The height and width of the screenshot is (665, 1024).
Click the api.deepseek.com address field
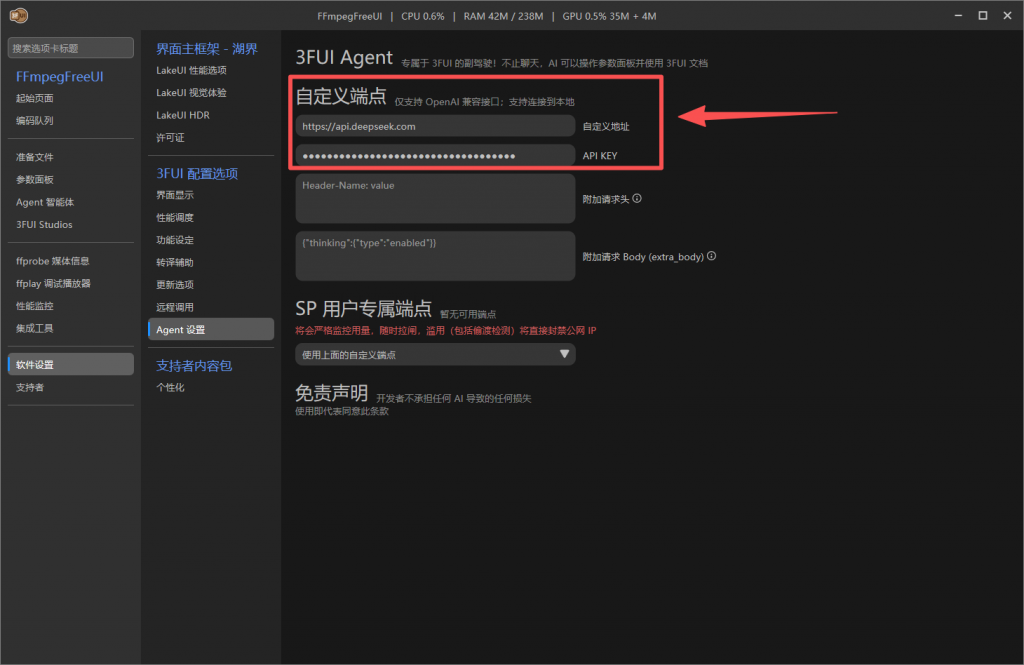pyautogui.click(x=435, y=126)
